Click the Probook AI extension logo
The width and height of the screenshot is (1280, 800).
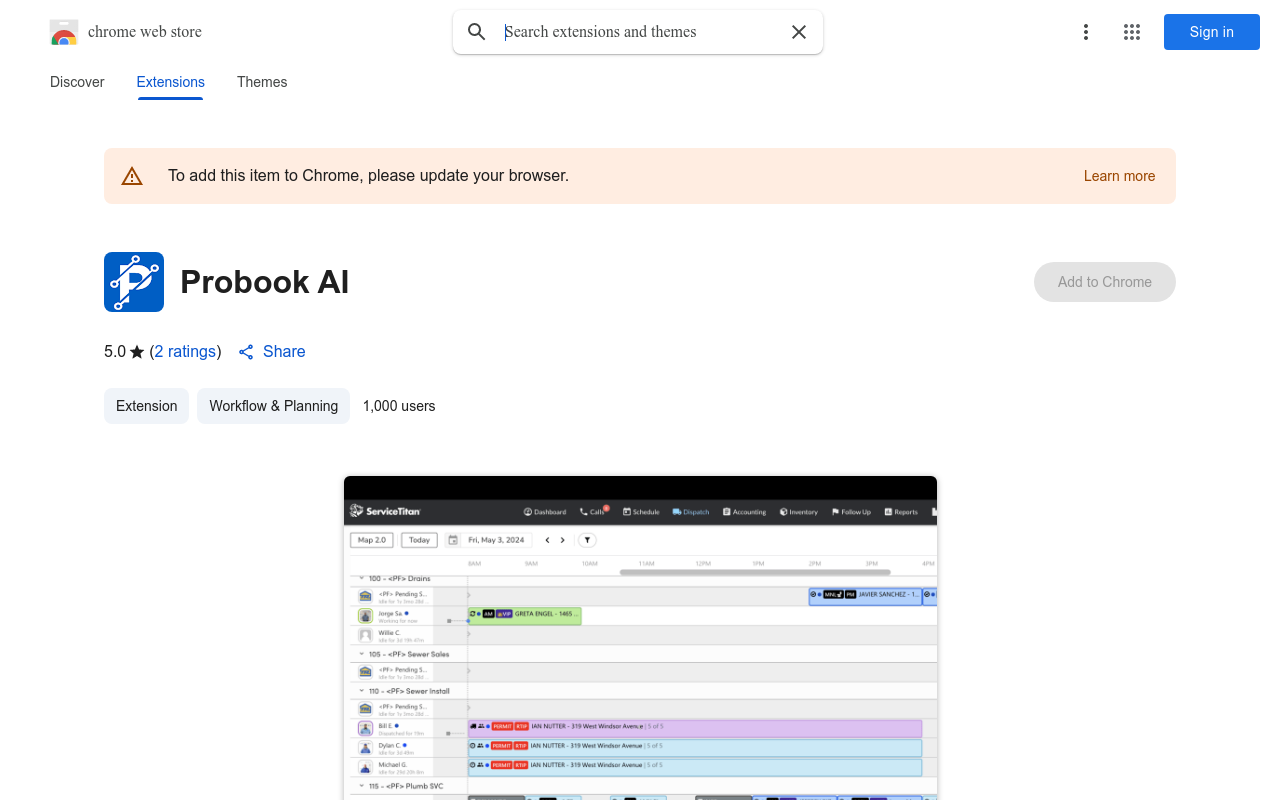133,282
